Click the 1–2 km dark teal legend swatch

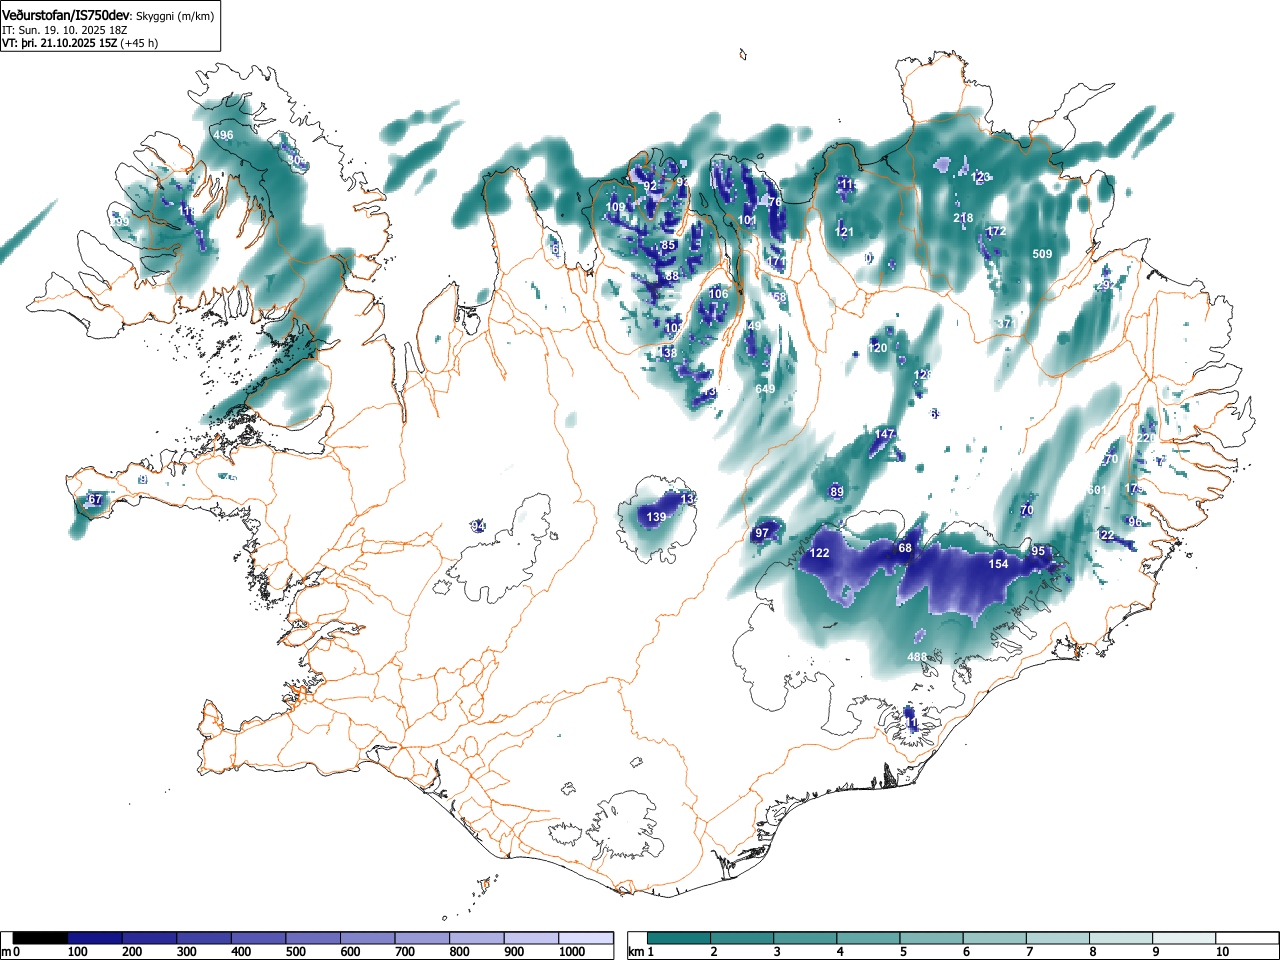click(x=681, y=938)
